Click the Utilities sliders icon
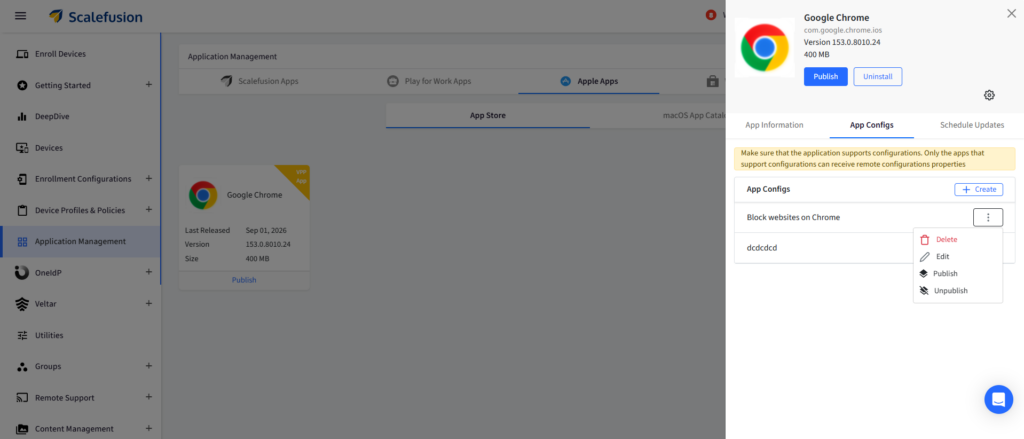Viewport: 1024px width, 439px height. point(22,335)
